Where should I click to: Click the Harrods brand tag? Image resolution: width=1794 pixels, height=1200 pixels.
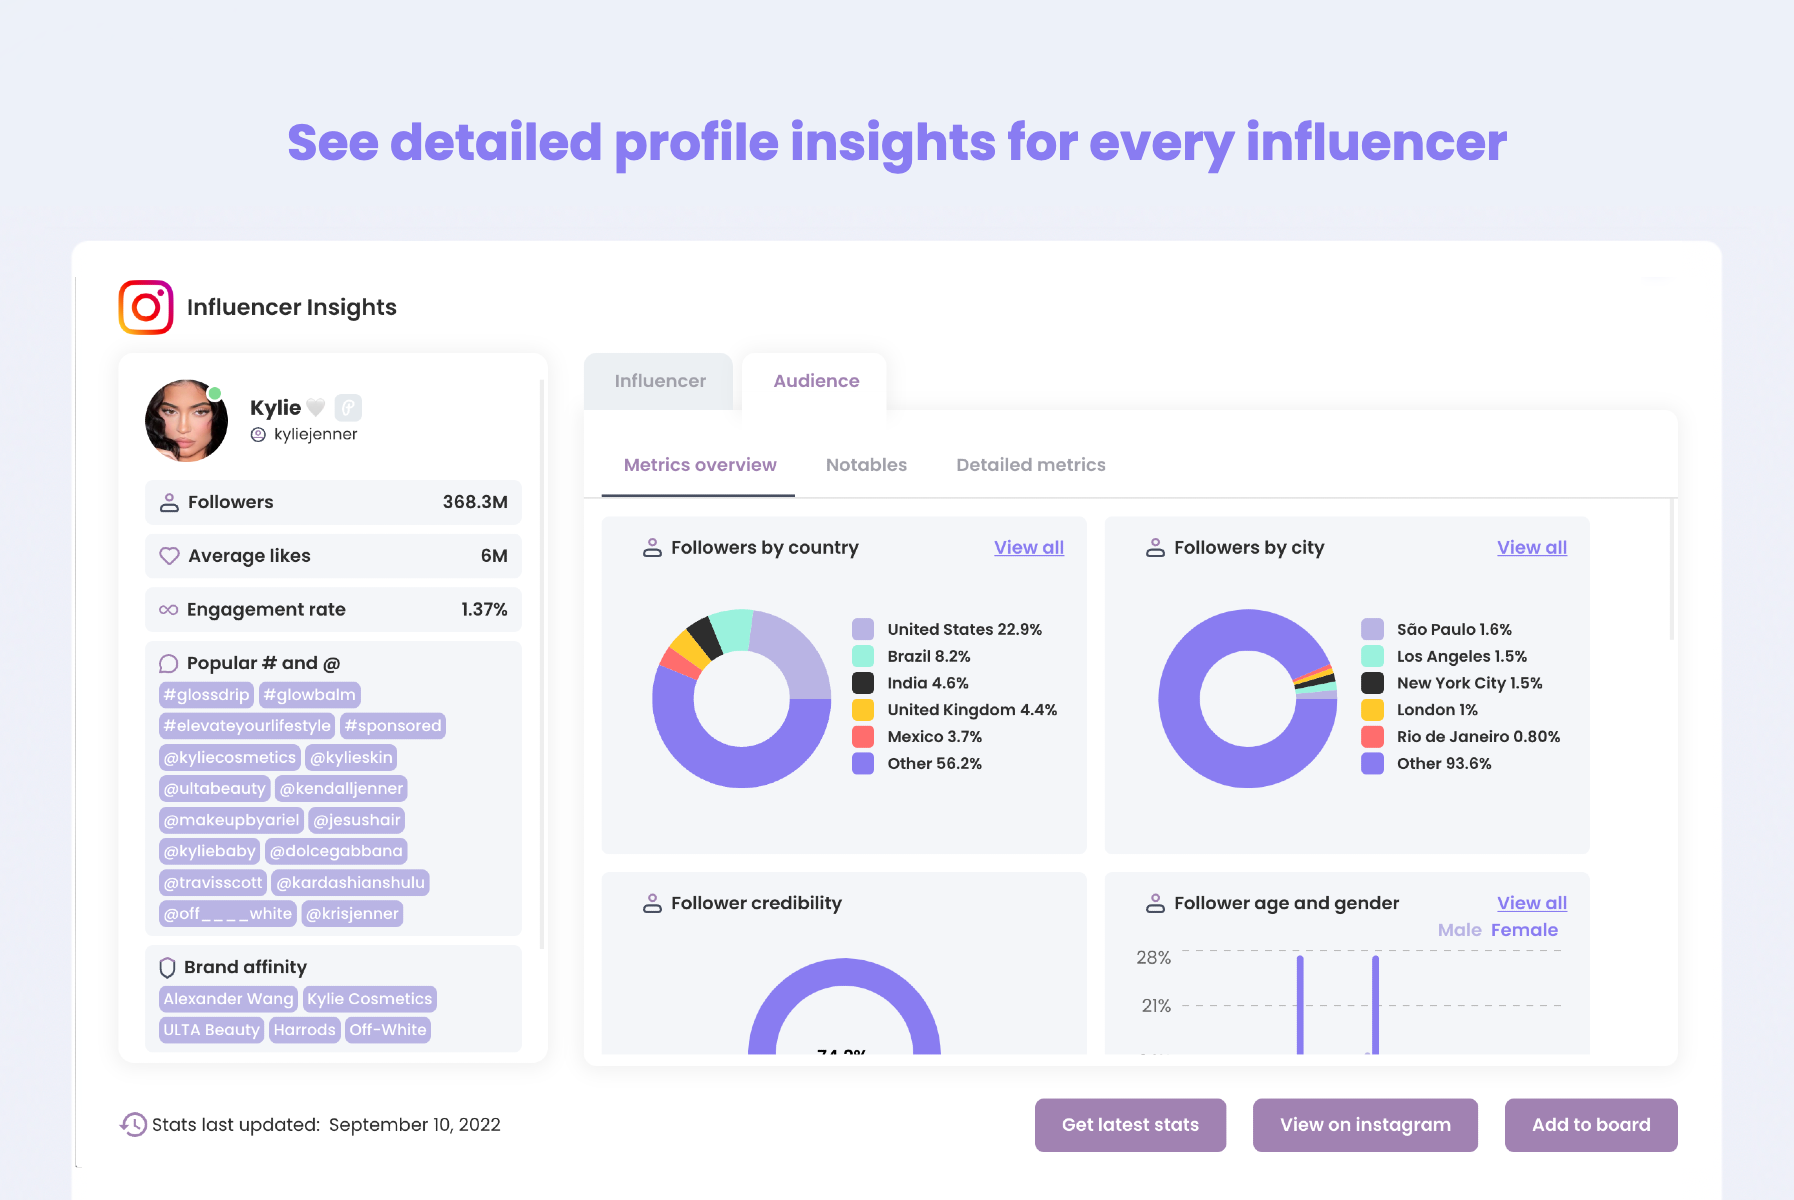(304, 1030)
